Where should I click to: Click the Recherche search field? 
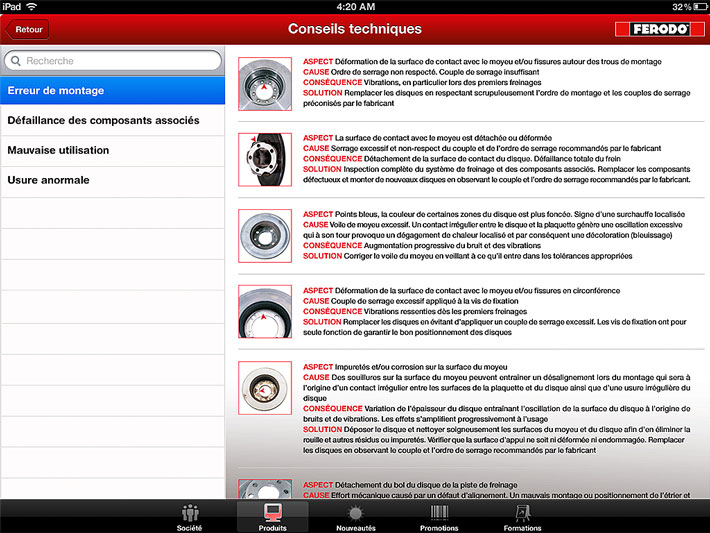tap(113, 61)
